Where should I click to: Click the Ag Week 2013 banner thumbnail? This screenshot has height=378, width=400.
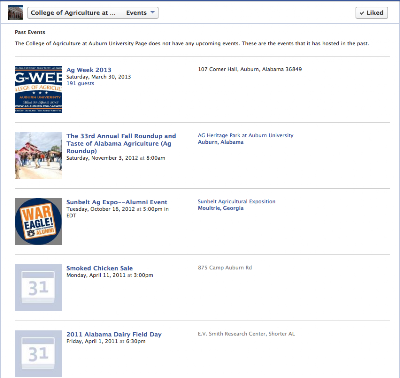tap(38, 89)
